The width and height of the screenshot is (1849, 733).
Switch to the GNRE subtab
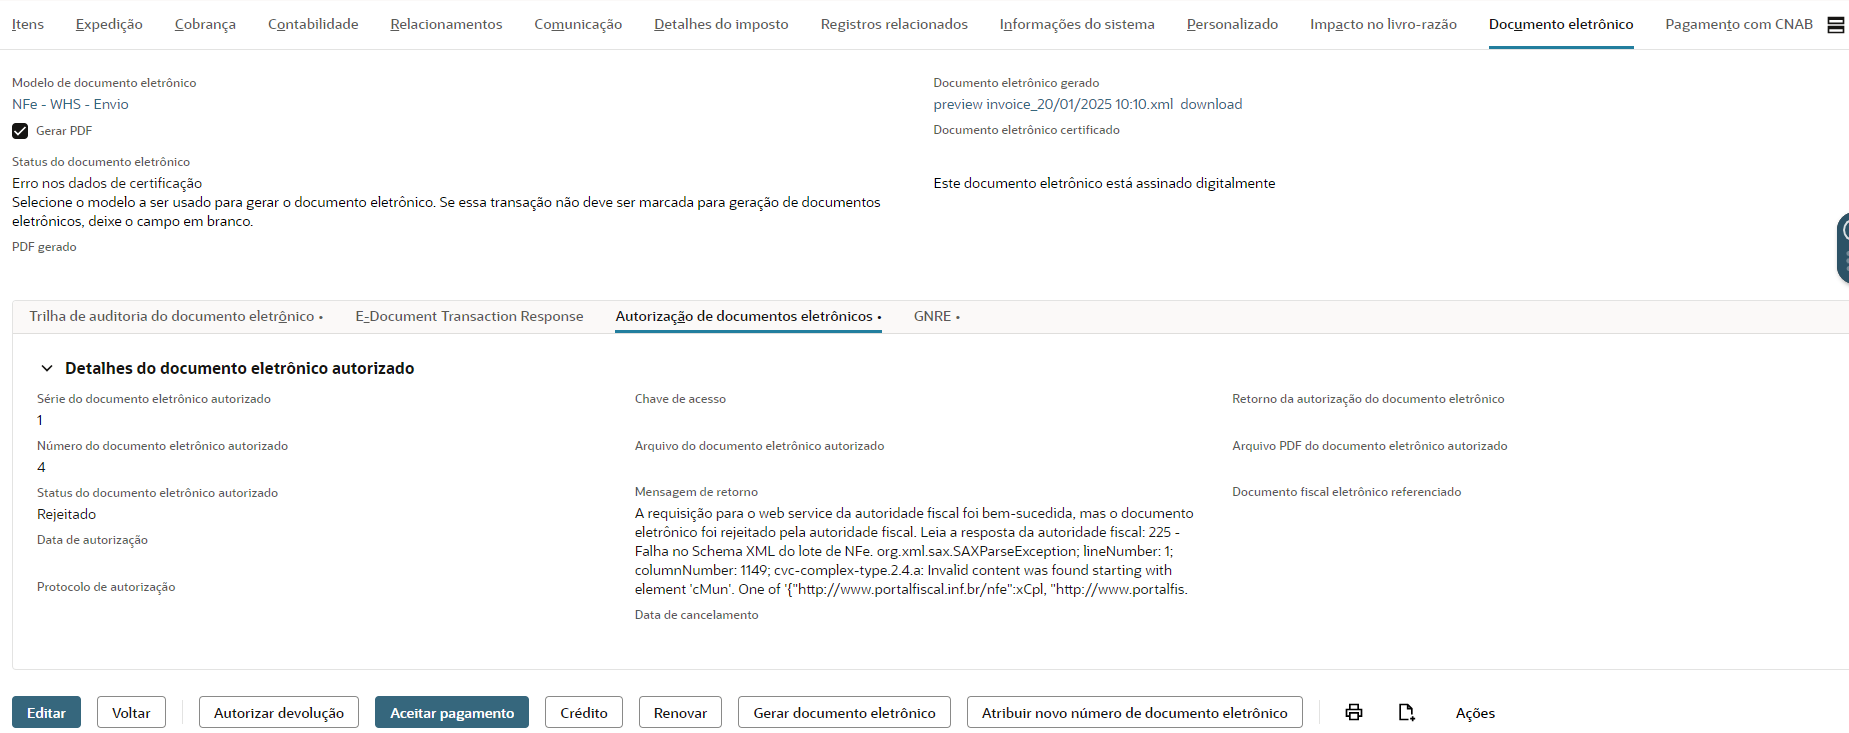pyautogui.click(x=932, y=316)
